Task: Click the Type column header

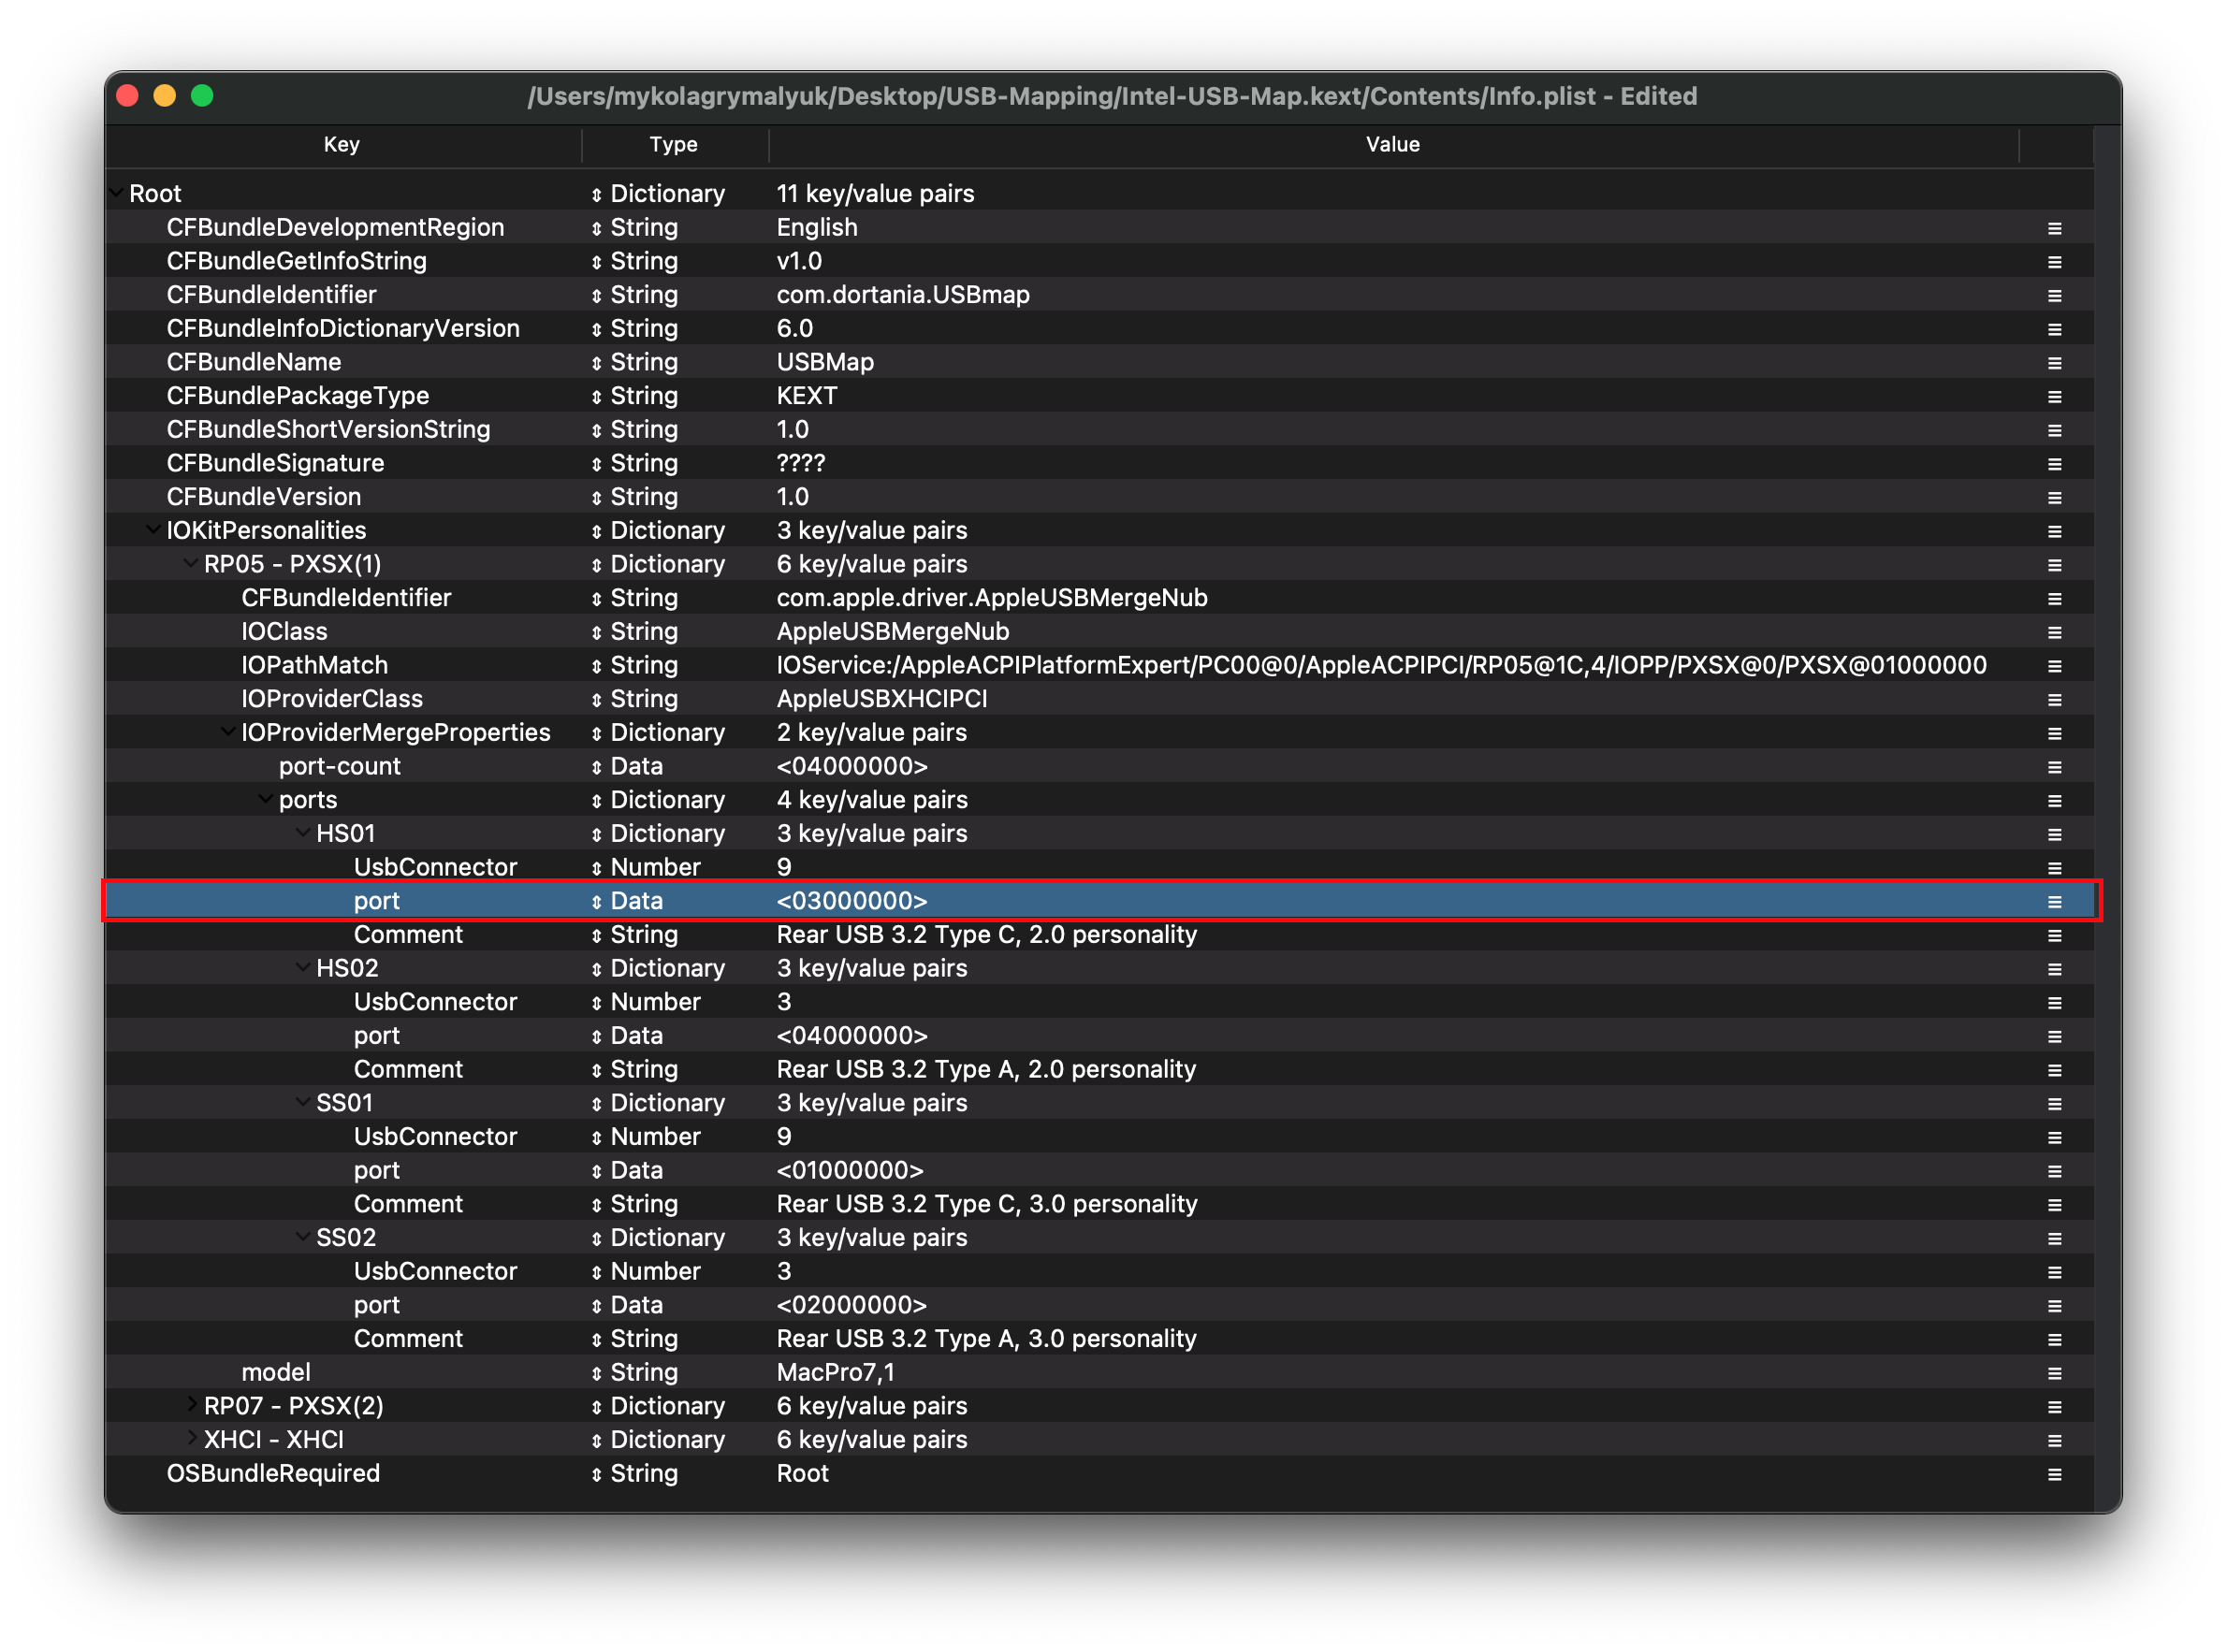Action: pos(673,145)
